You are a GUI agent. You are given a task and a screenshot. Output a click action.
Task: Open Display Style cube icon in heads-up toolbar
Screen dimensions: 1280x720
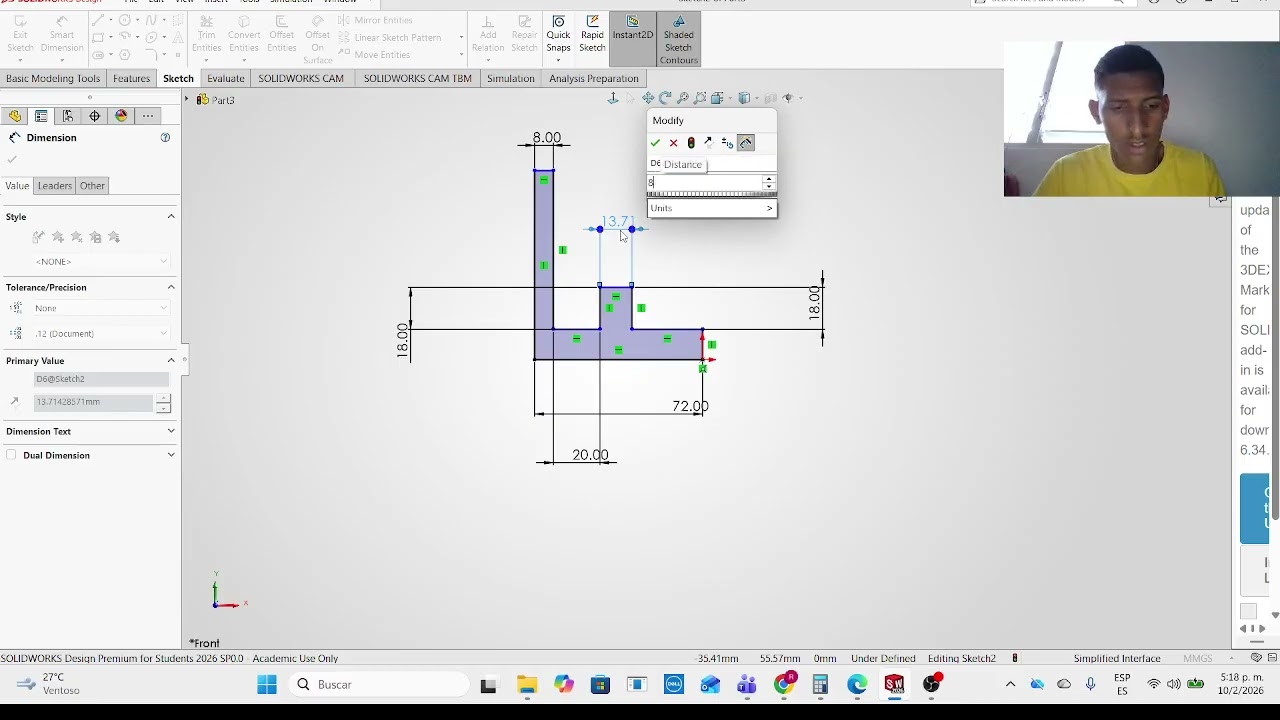745,98
